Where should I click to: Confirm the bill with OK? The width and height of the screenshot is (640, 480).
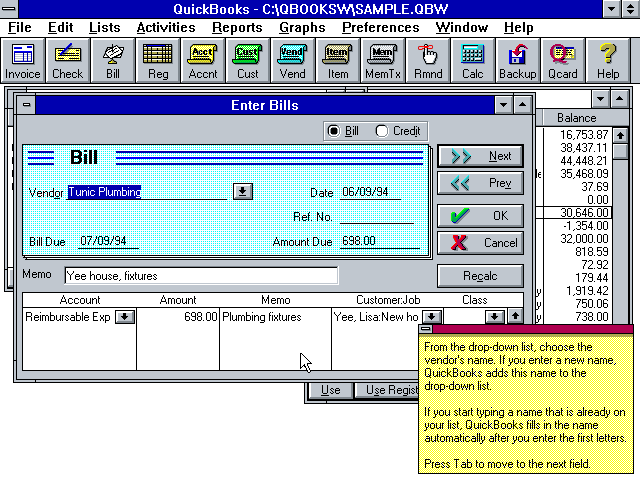point(480,216)
